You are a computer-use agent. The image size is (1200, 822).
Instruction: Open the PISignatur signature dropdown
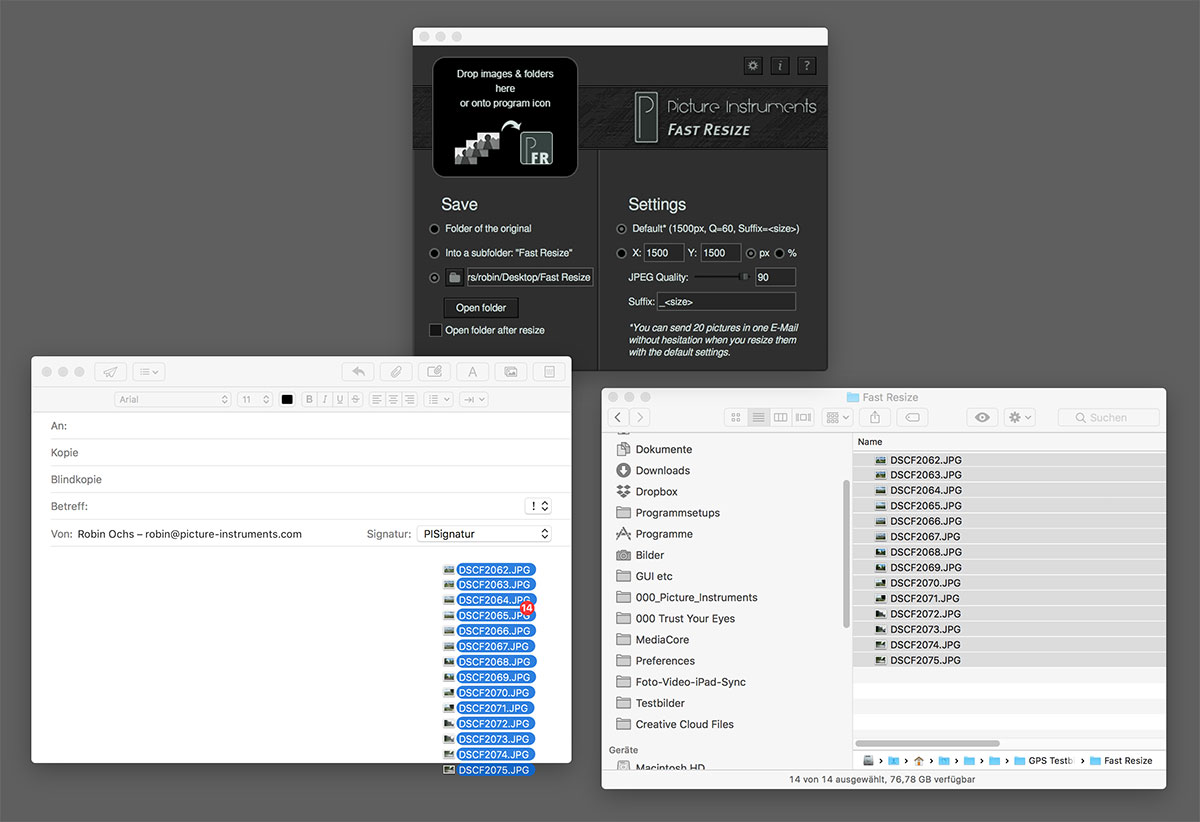484,534
